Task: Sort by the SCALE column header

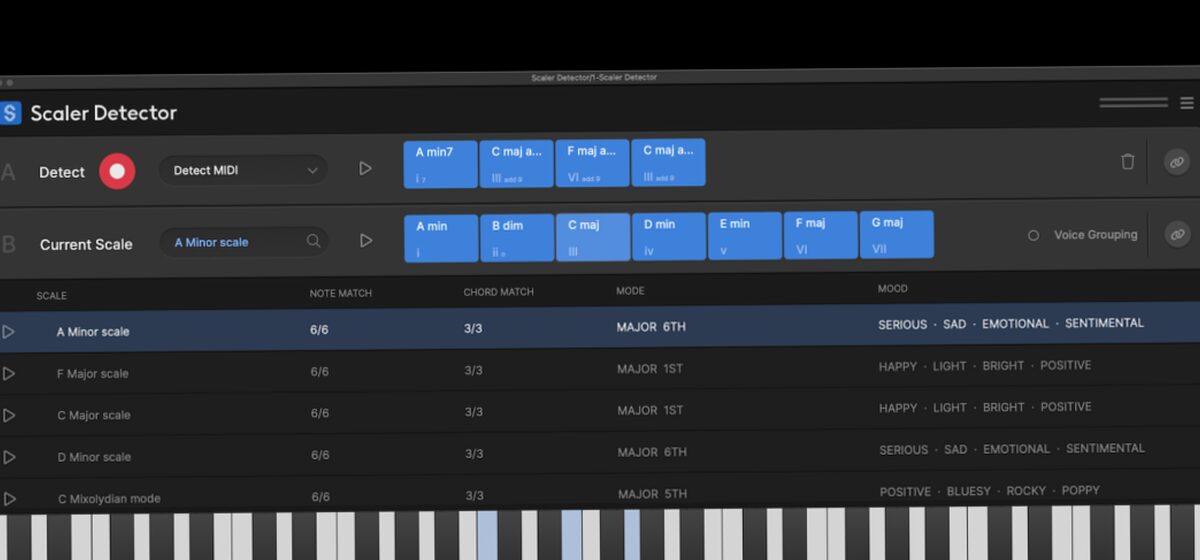Action: (52, 296)
